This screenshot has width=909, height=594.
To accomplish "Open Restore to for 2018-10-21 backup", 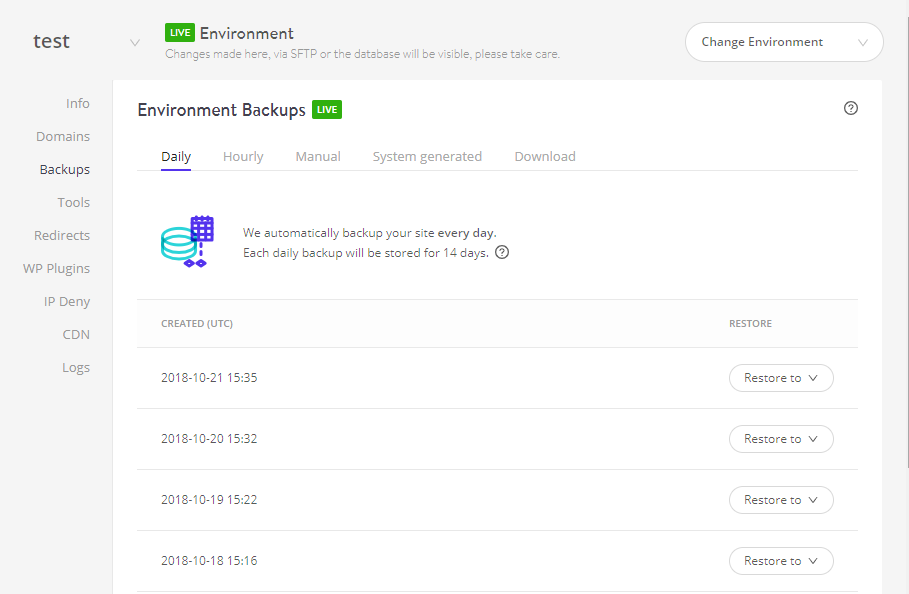I will pyautogui.click(x=781, y=378).
